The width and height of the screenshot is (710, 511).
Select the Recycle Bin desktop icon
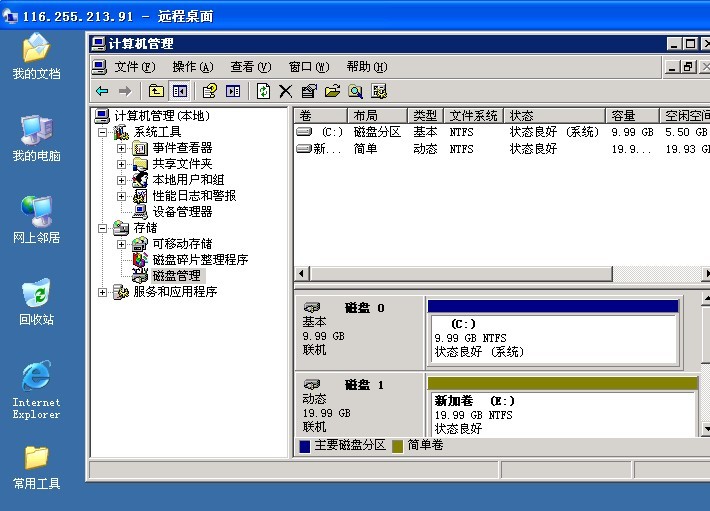click(36, 295)
